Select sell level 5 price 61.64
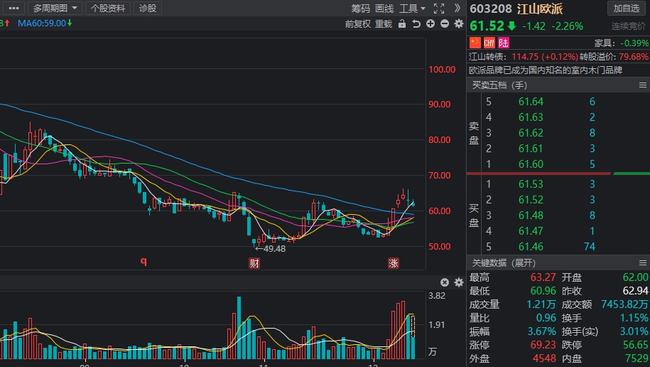This screenshot has height=367, width=650. click(531, 102)
